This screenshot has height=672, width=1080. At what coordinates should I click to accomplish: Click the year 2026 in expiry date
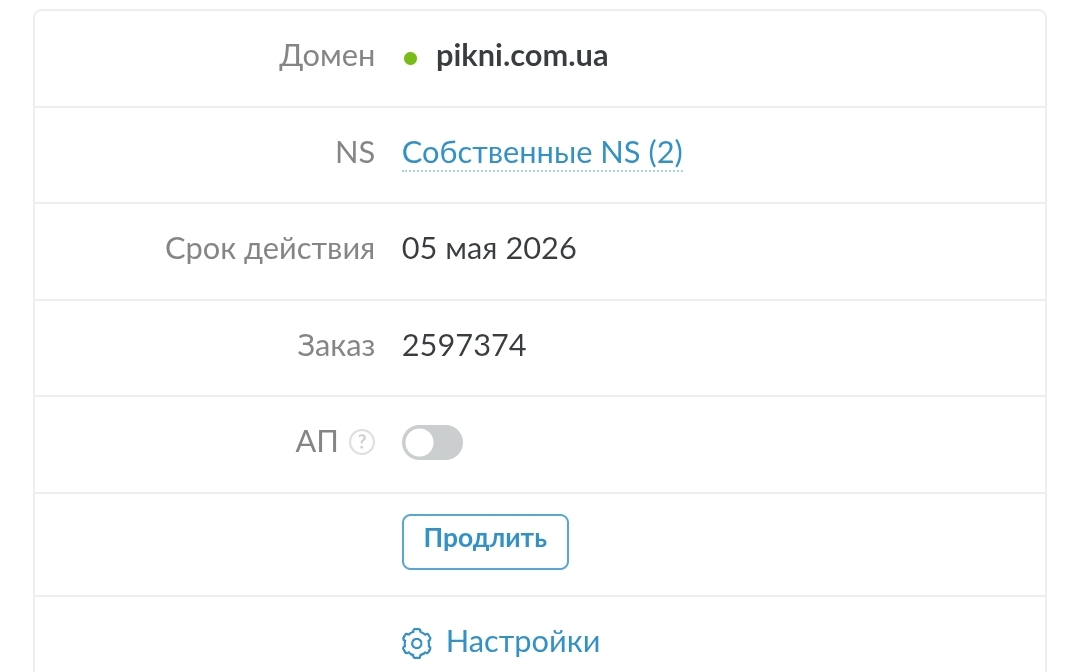541,249
